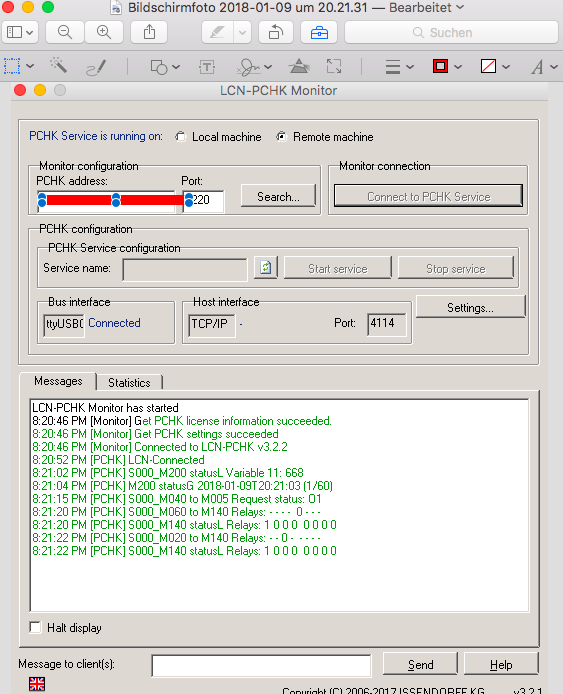563x694 pixels.
Task: Click the ttyUSB bus interface field
Action: point(64,325)
